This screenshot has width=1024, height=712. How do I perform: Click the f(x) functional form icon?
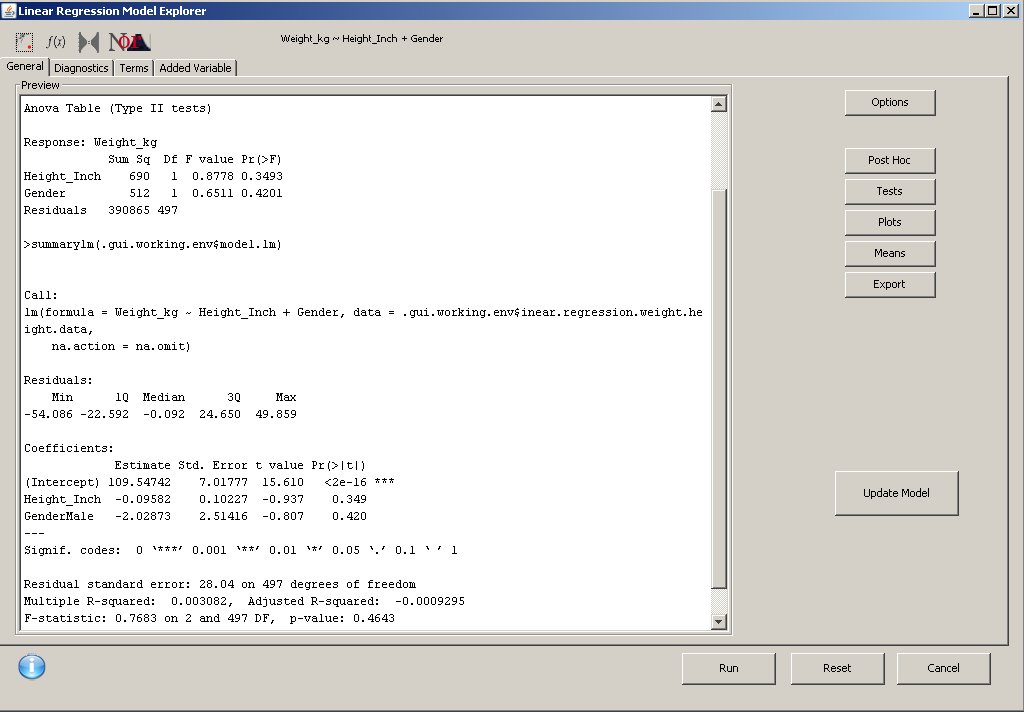[56, 42]
